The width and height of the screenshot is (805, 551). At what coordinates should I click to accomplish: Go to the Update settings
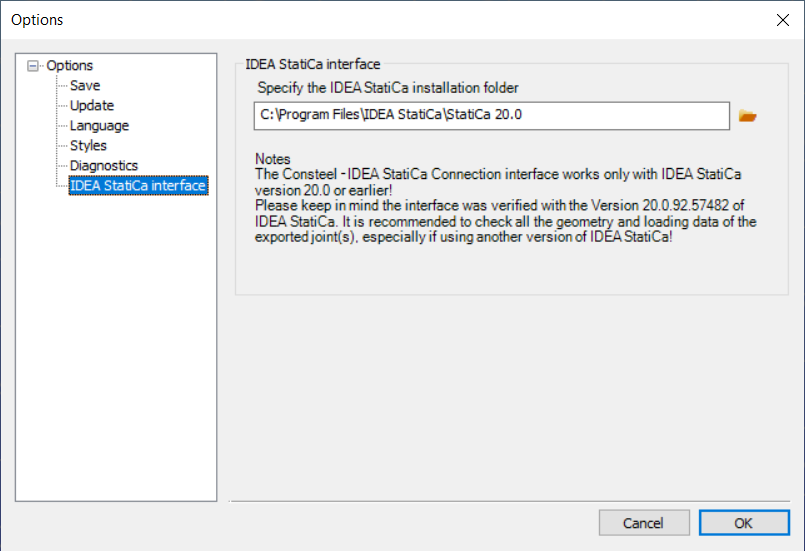point(92,105)
